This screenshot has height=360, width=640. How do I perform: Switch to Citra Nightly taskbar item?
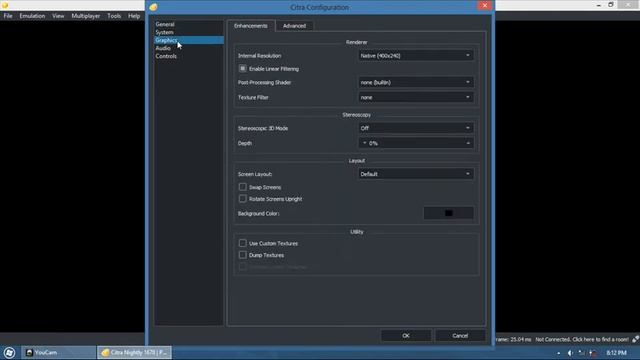point(134,352)
